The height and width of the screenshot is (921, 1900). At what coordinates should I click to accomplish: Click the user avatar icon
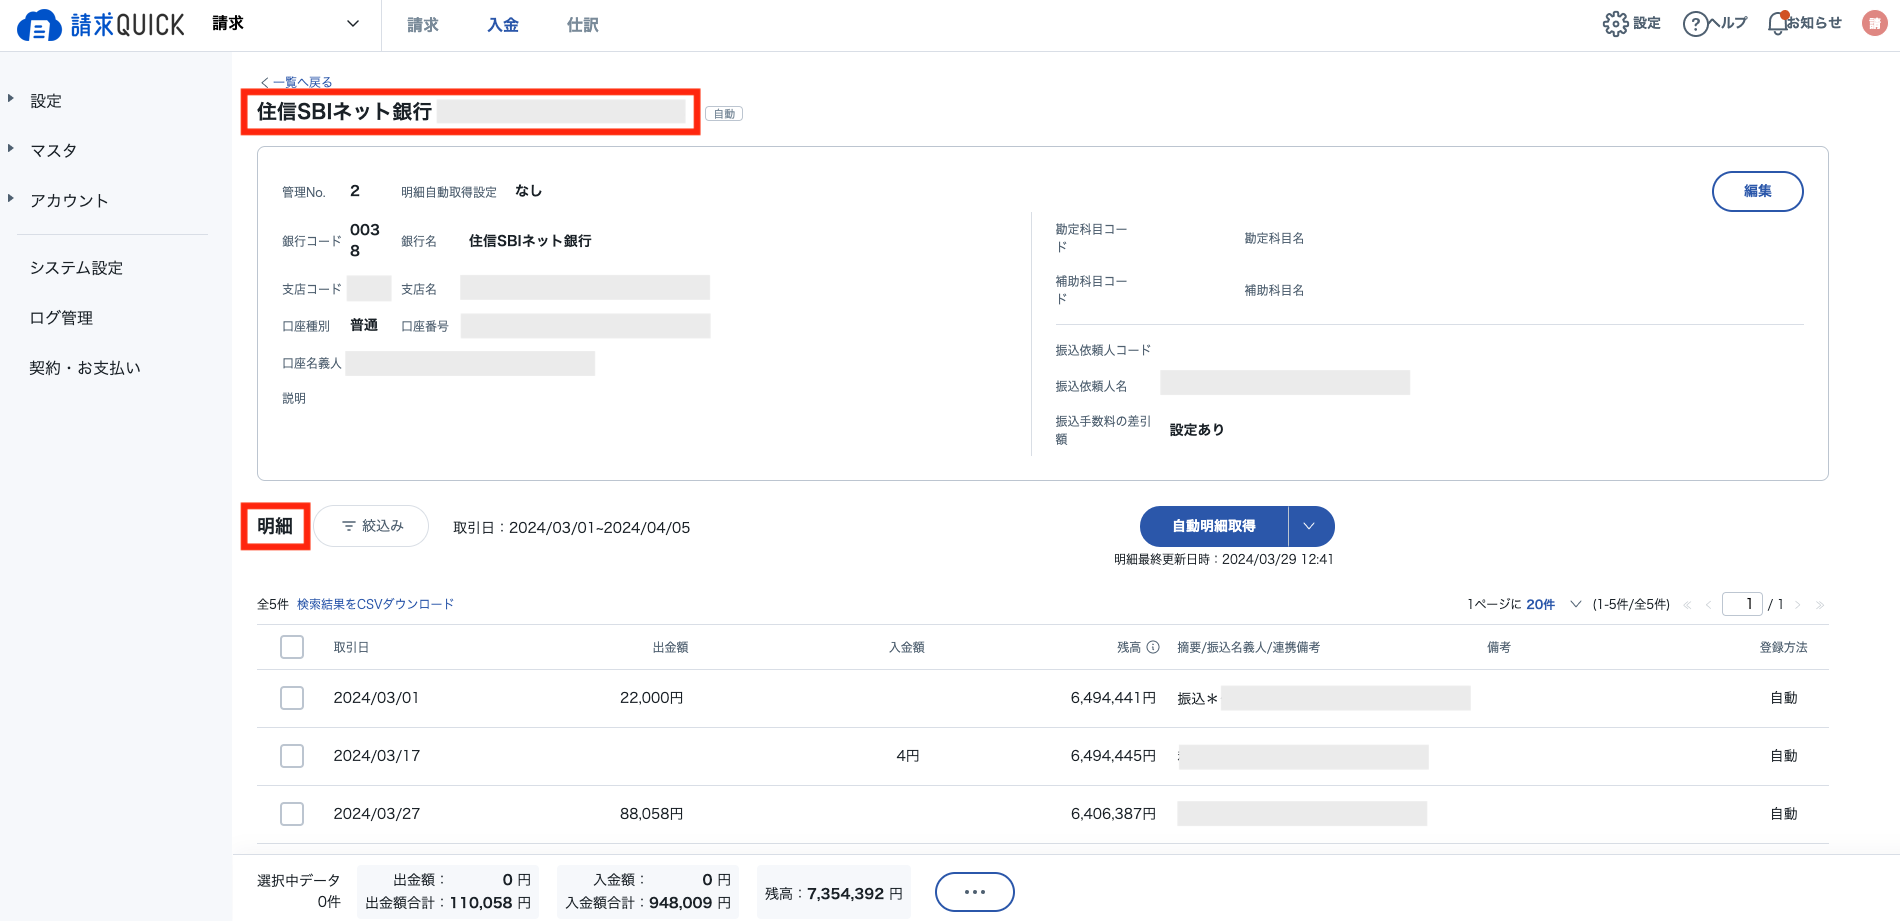(x=1875, y=23)
